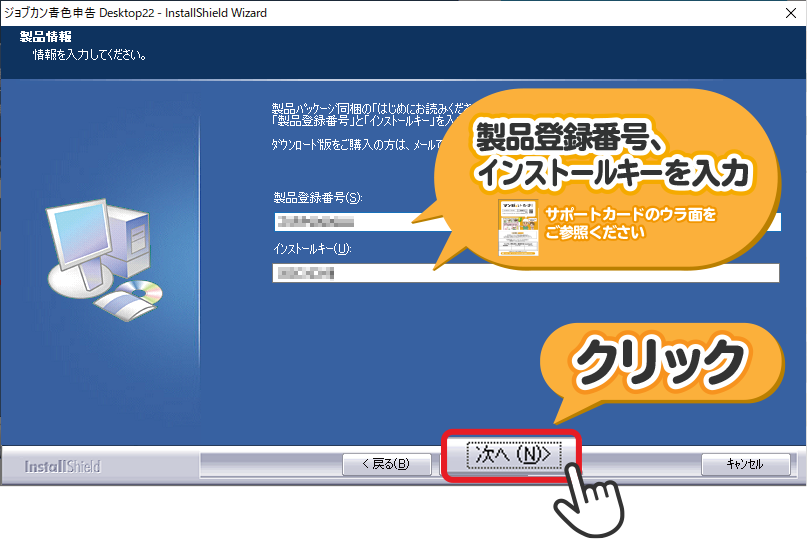Image resolution: width=807 pixels, height=541 pixels.
Task: Go back with the 戻る(B) button
Action: click(387, 464)
